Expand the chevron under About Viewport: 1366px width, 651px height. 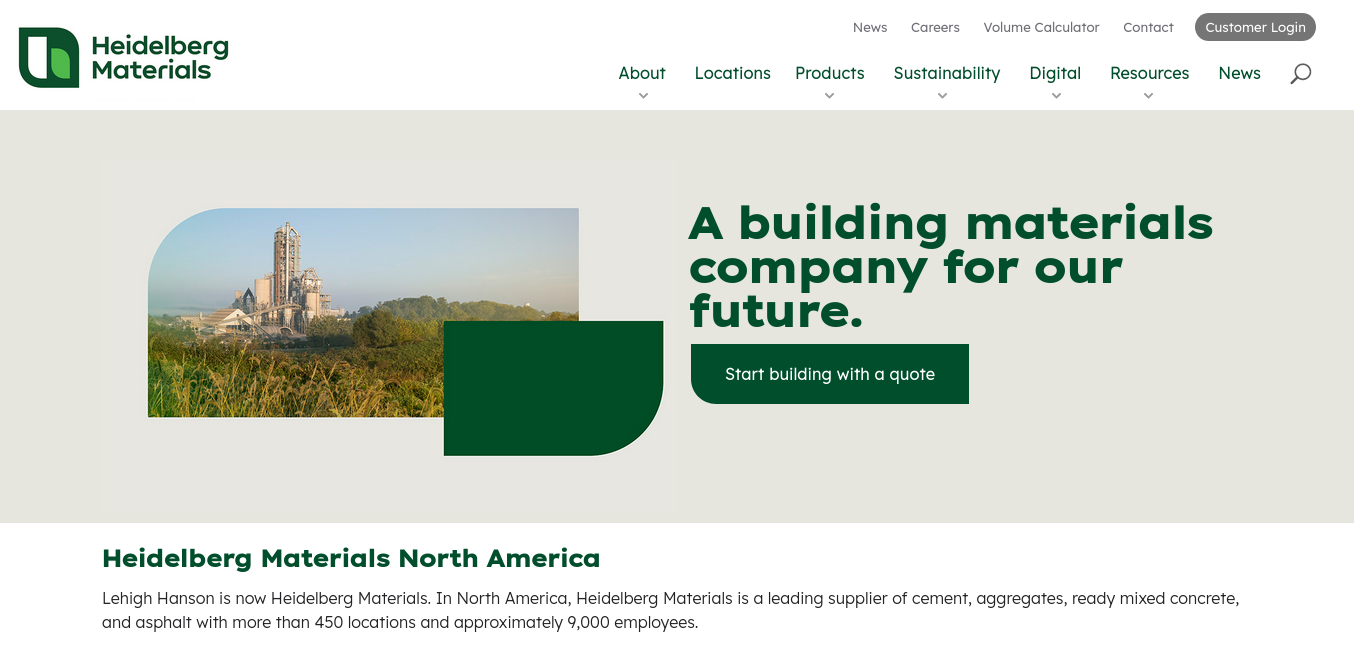pyautogui.click(x=643, y=96)
